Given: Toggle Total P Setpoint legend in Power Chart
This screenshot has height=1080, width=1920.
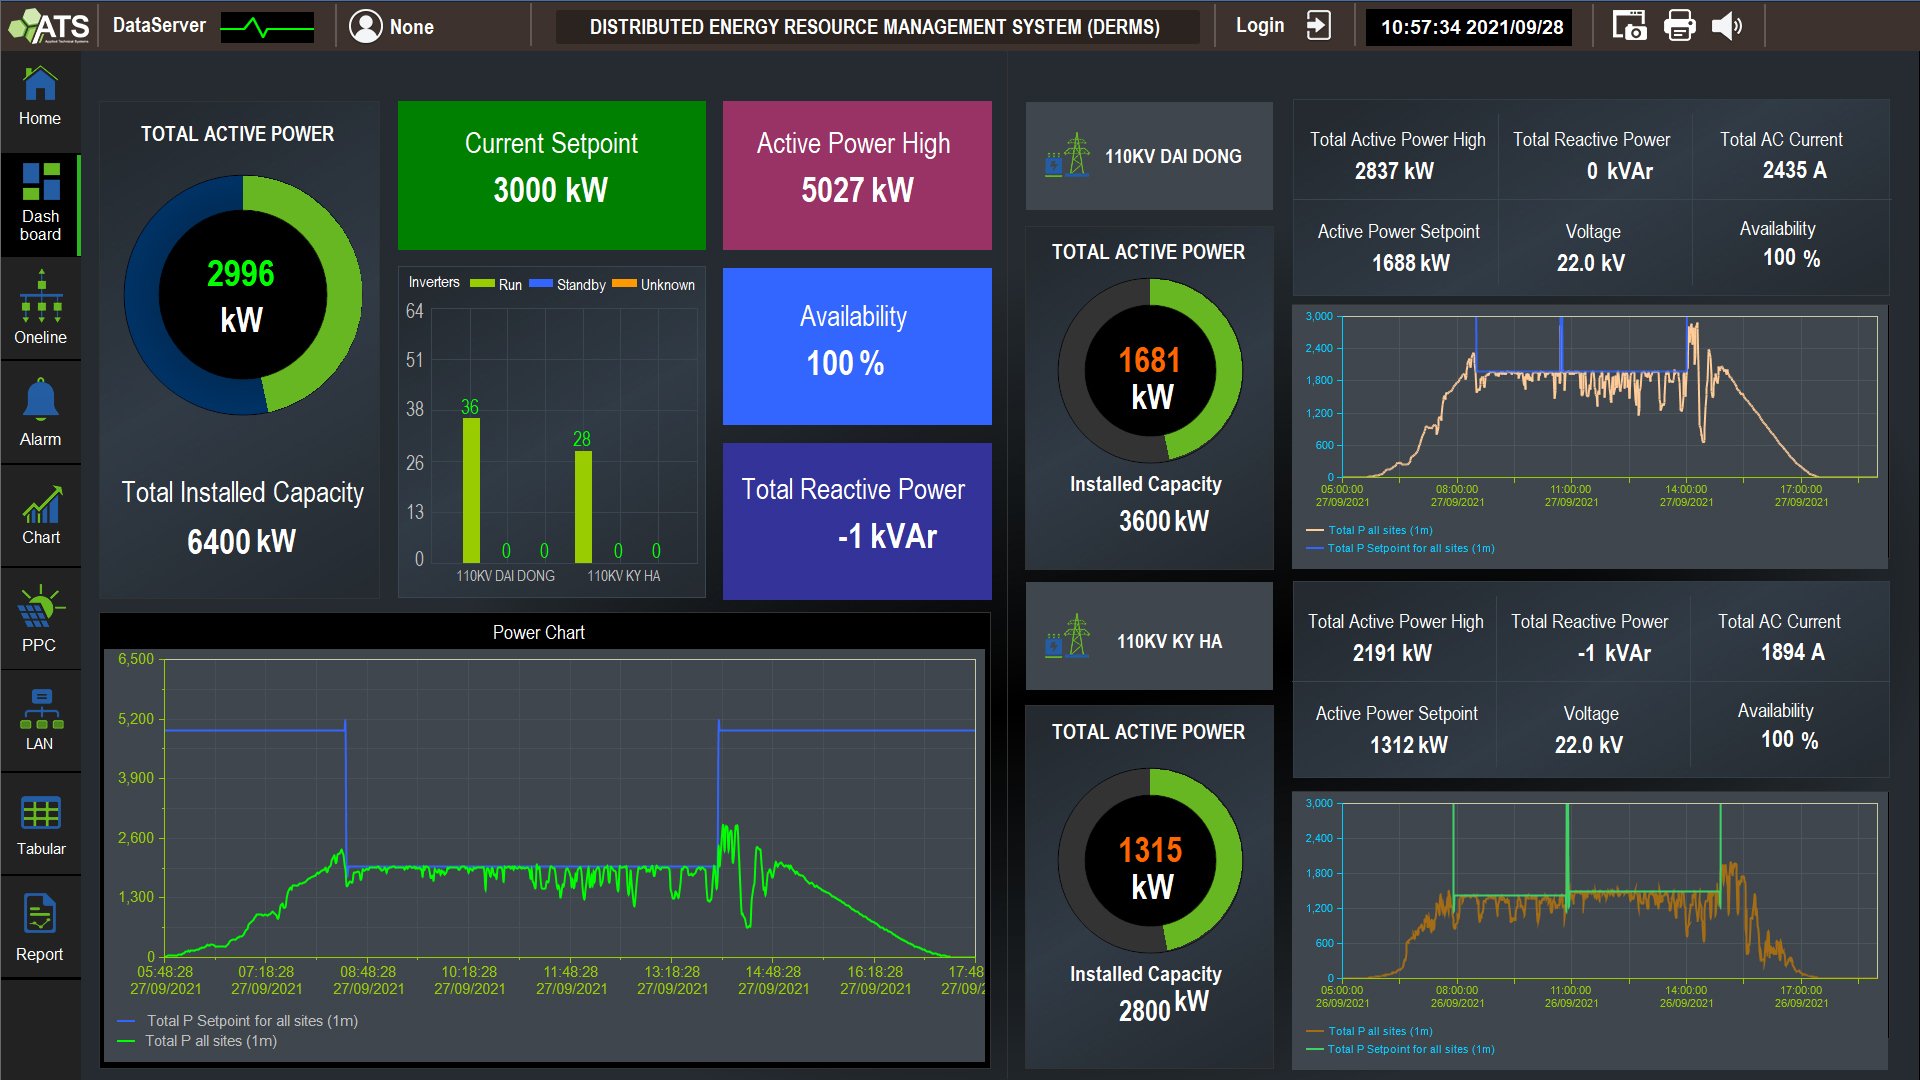Looking at the screenshot, I should click(238, 1021).
